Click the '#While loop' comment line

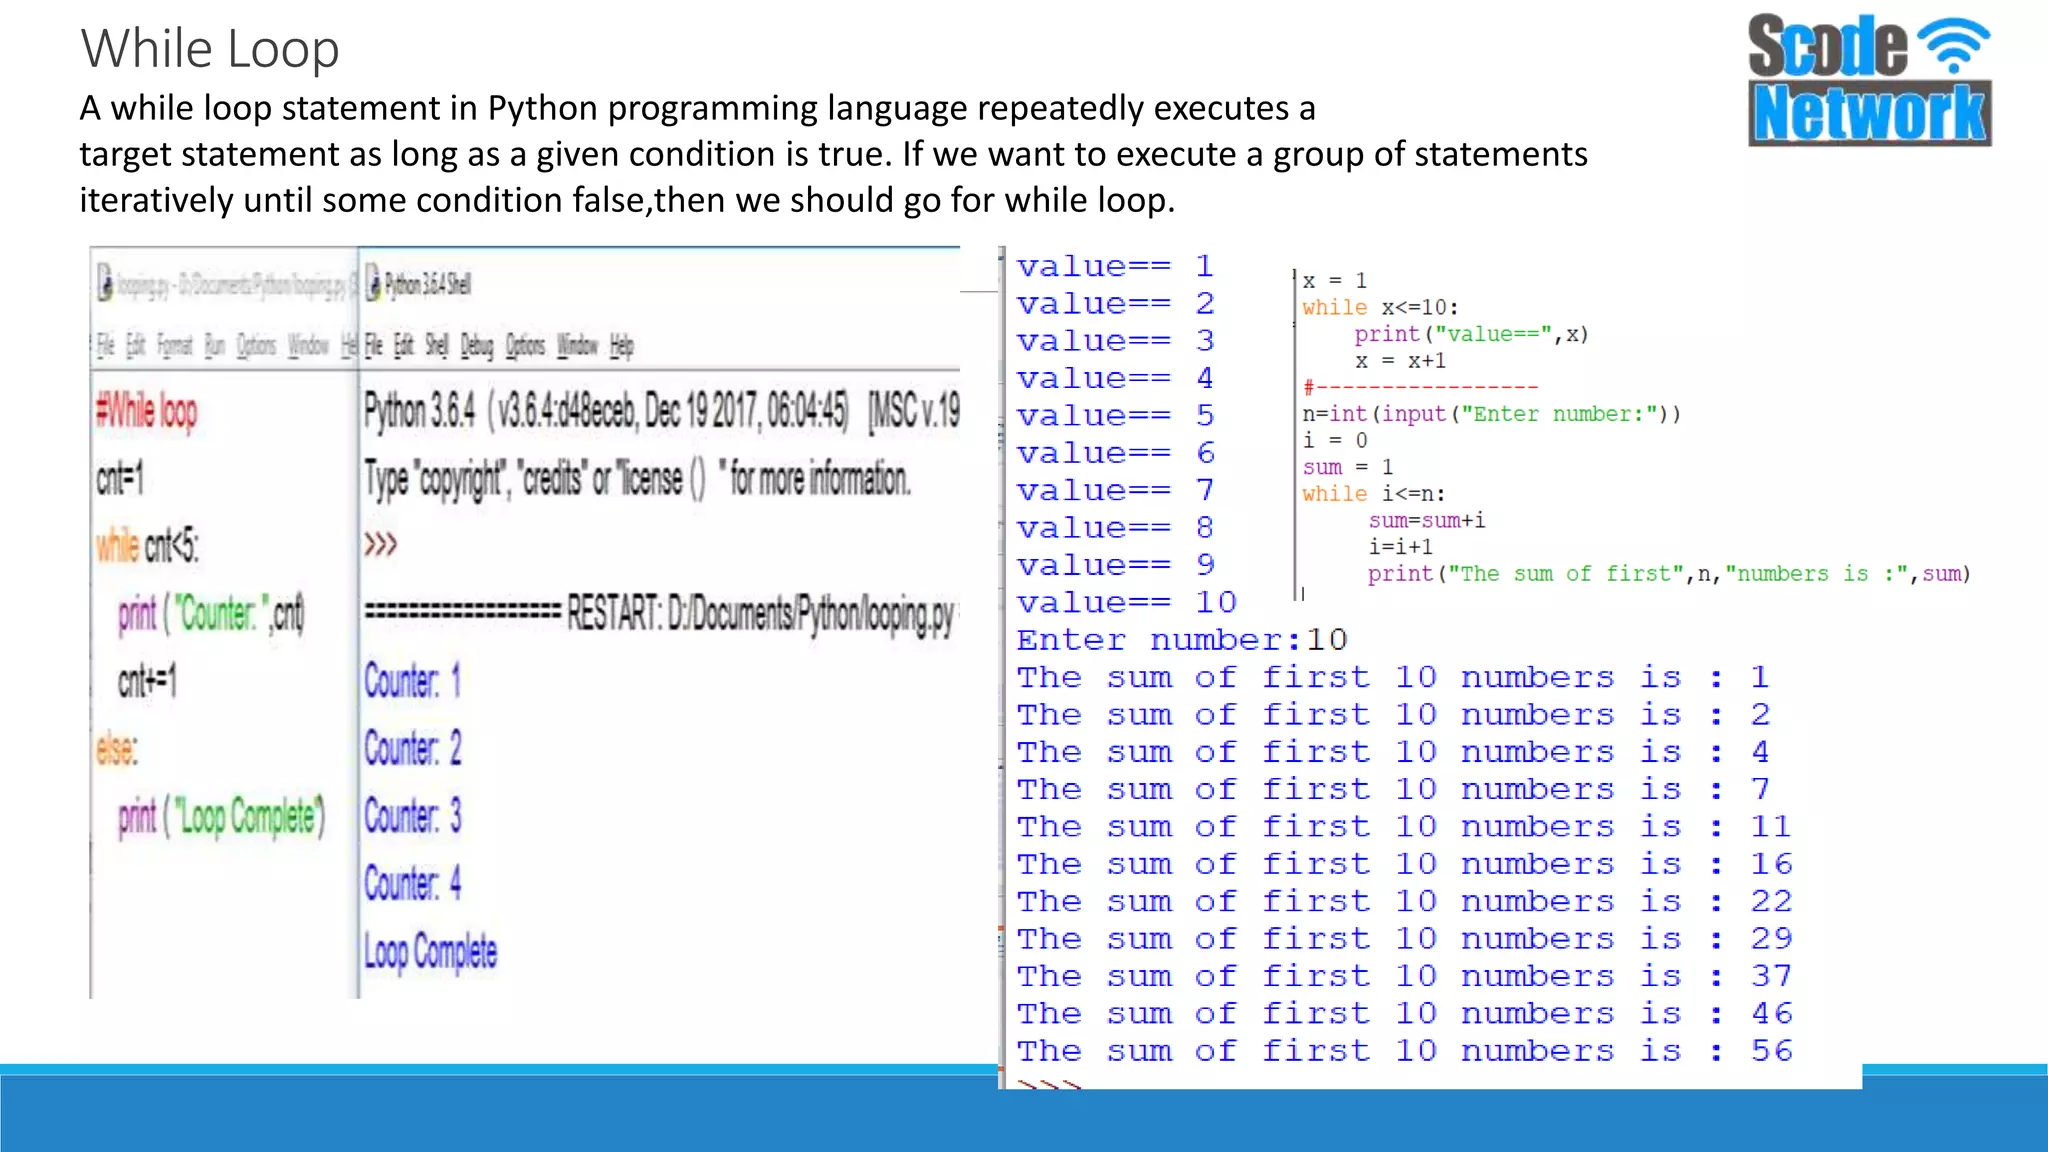pyautogui.click(x=147, y=411)
